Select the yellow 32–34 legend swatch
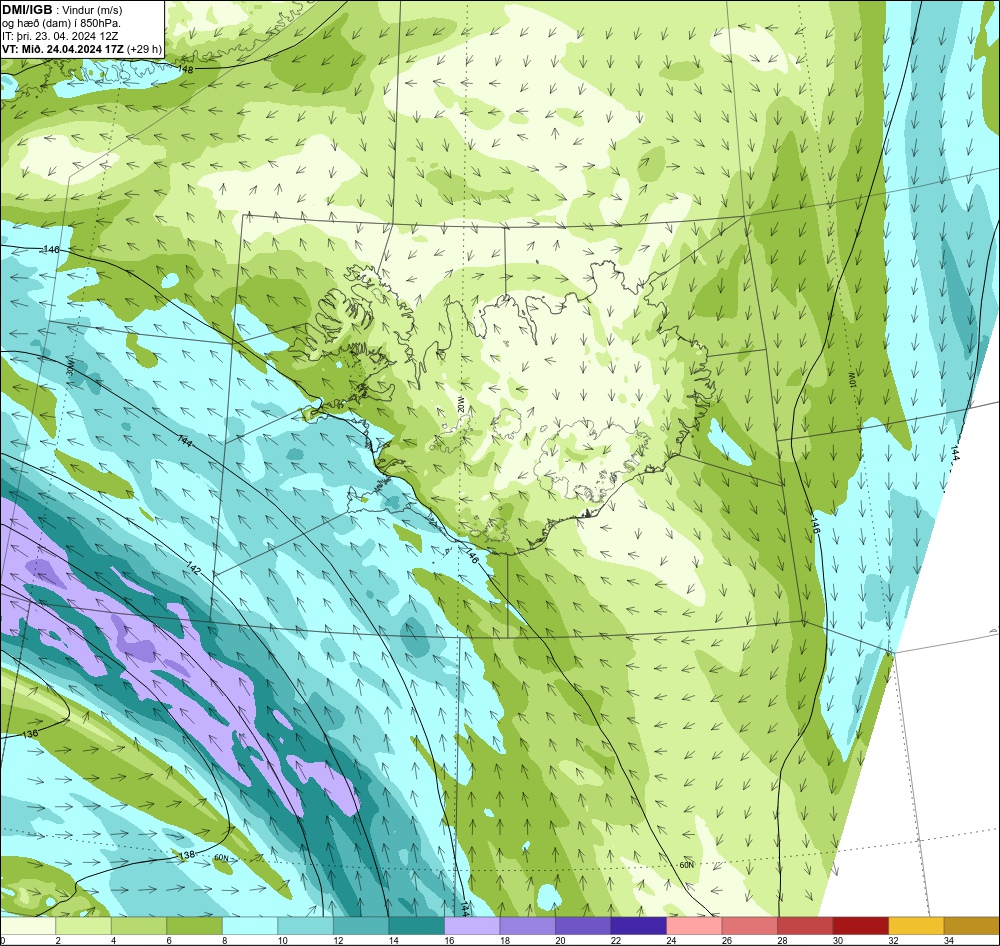 coord(916,926)
